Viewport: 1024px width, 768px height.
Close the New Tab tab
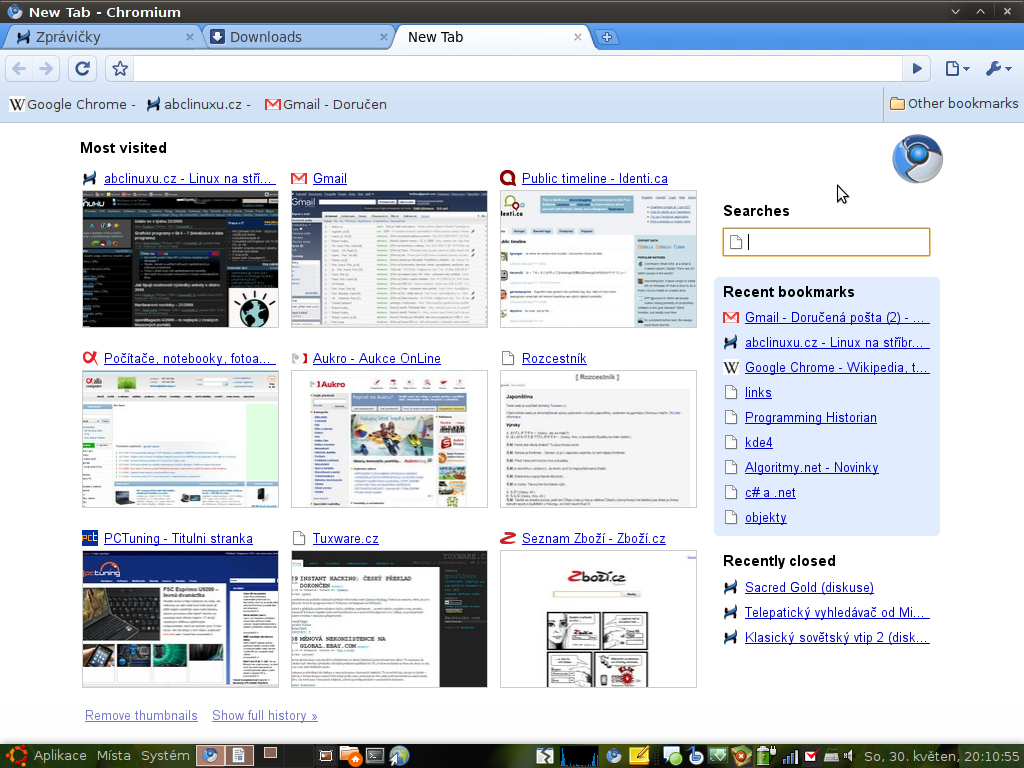577,37
